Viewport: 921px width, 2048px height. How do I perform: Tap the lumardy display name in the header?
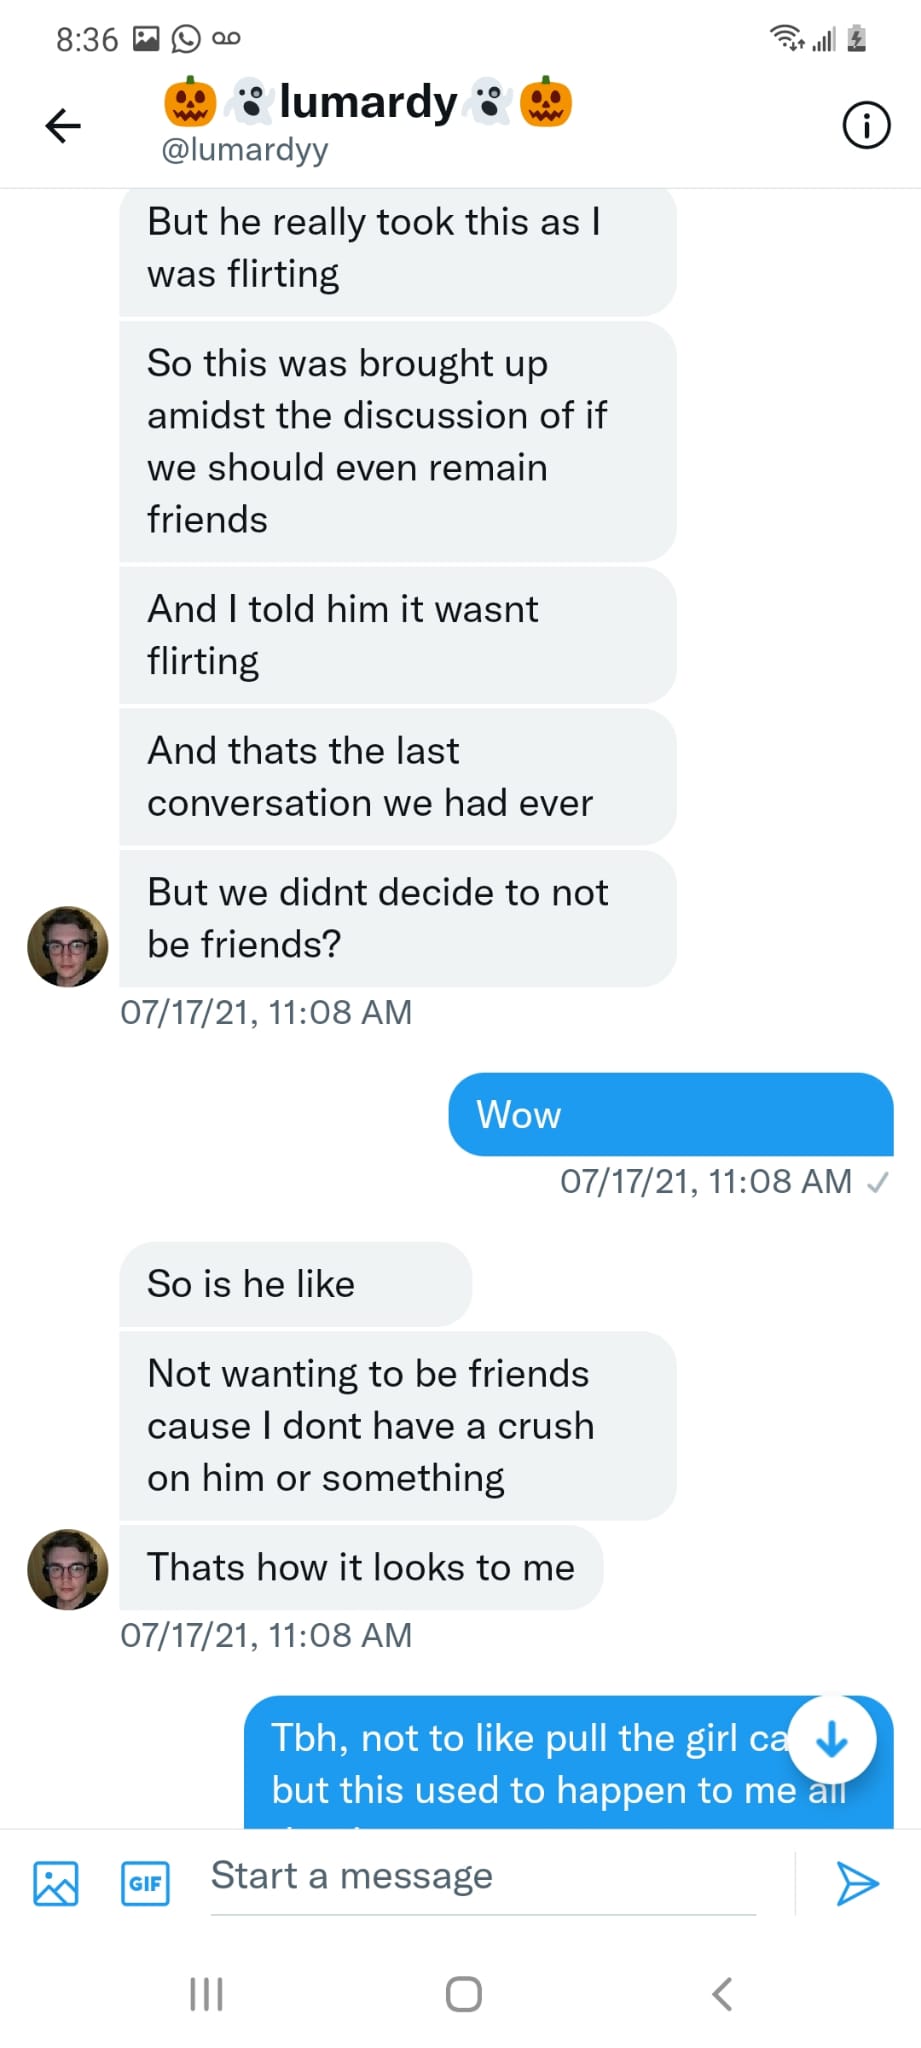pos(368,102)
